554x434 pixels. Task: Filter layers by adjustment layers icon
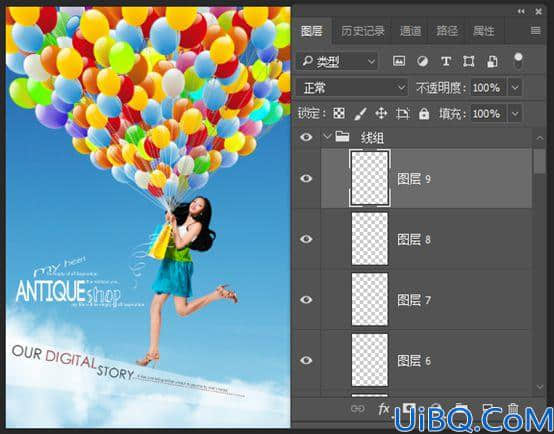pyautogui.click(x=422, y=61)
